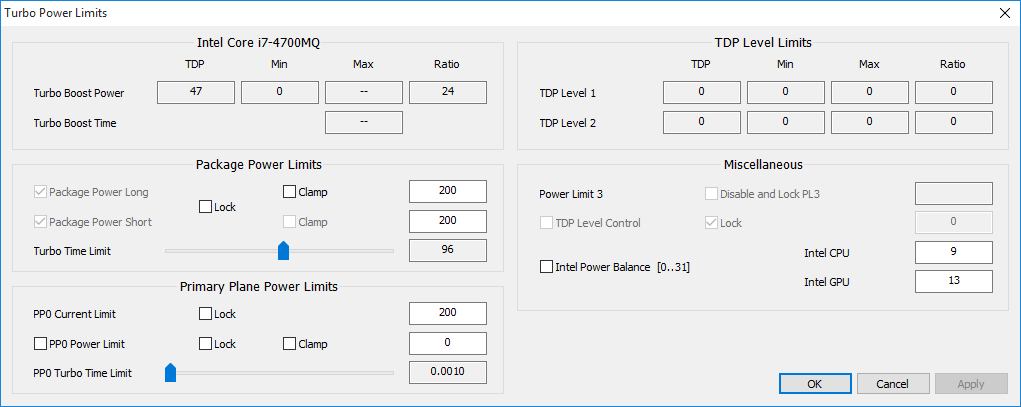1021x407 pixels.
Task: Click the Package Power Short value field
Action: tap(448, 221)
